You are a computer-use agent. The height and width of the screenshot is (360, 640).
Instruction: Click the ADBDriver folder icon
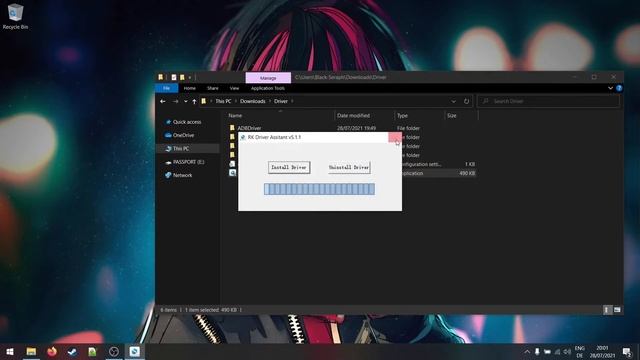232,128
